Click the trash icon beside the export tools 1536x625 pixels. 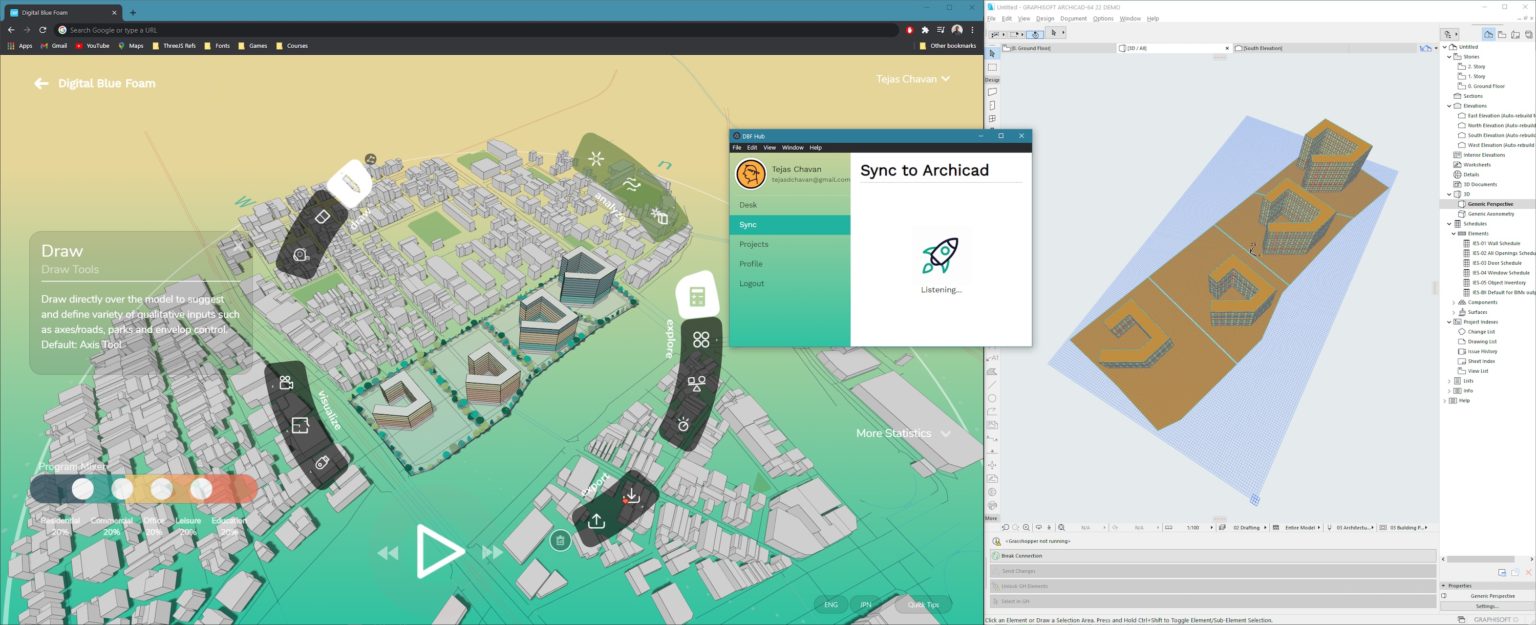[x=560, y=539]
